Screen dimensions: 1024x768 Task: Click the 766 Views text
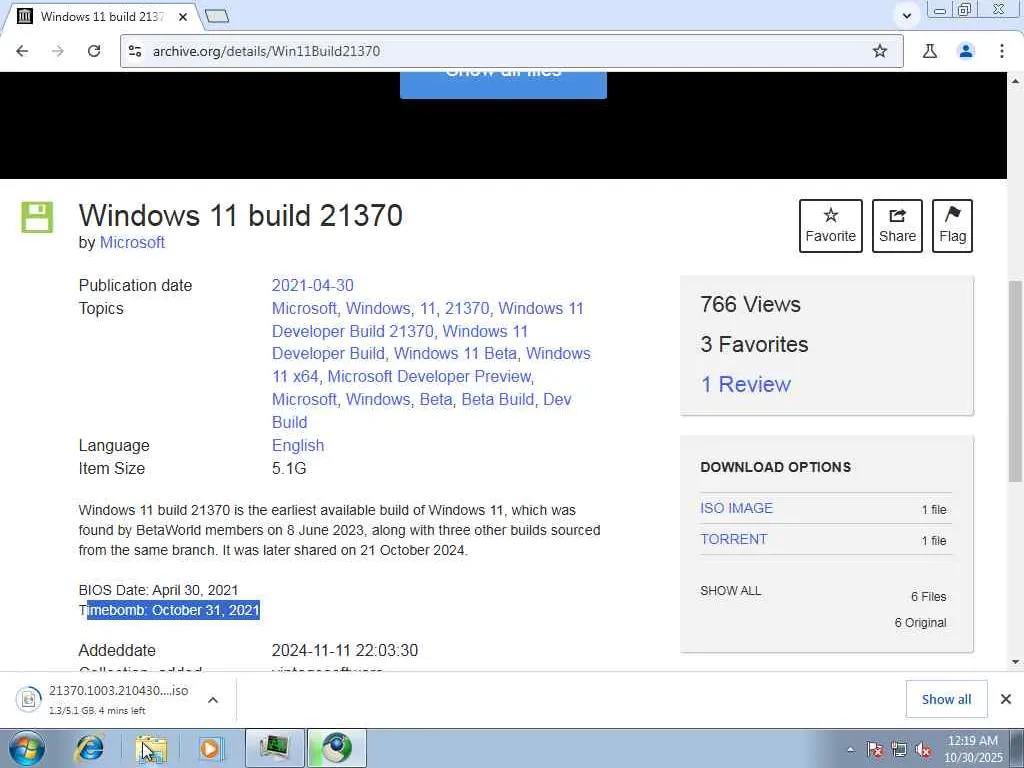tap(750, 304)
